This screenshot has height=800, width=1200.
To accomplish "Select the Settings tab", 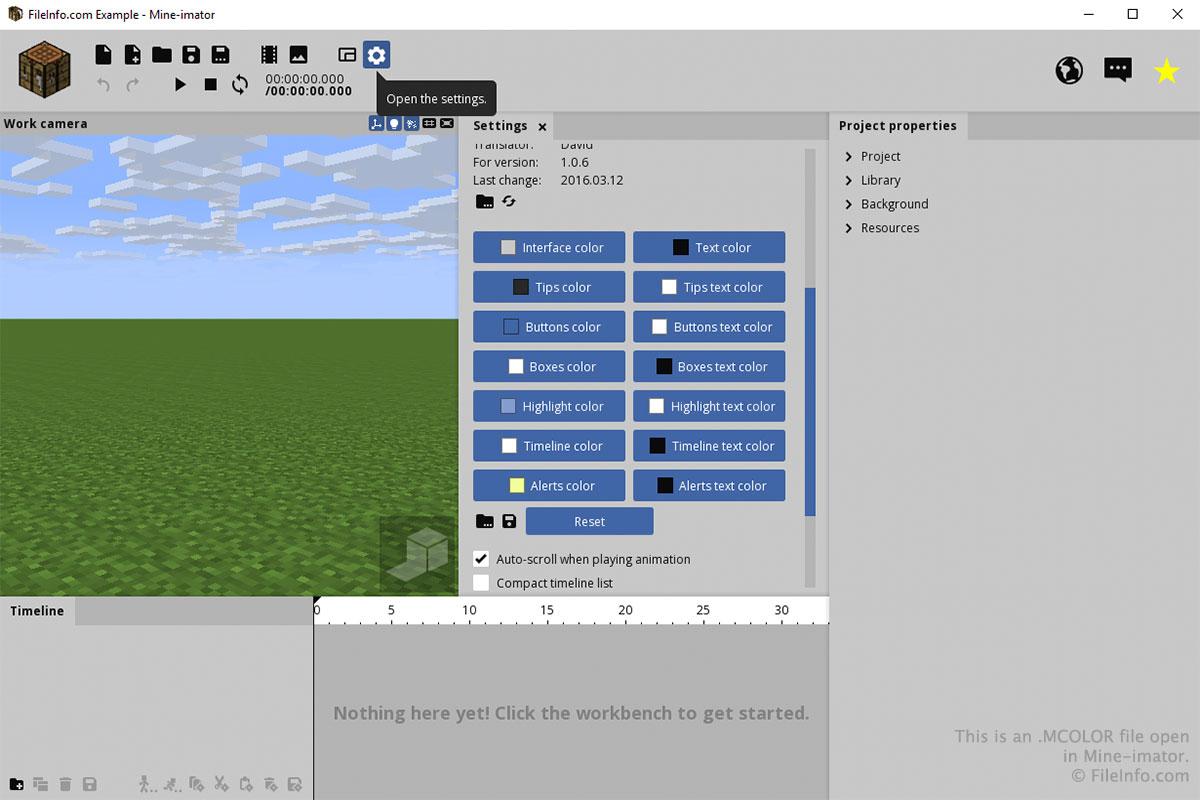I will pyautogui.click(x=500, y=126).
